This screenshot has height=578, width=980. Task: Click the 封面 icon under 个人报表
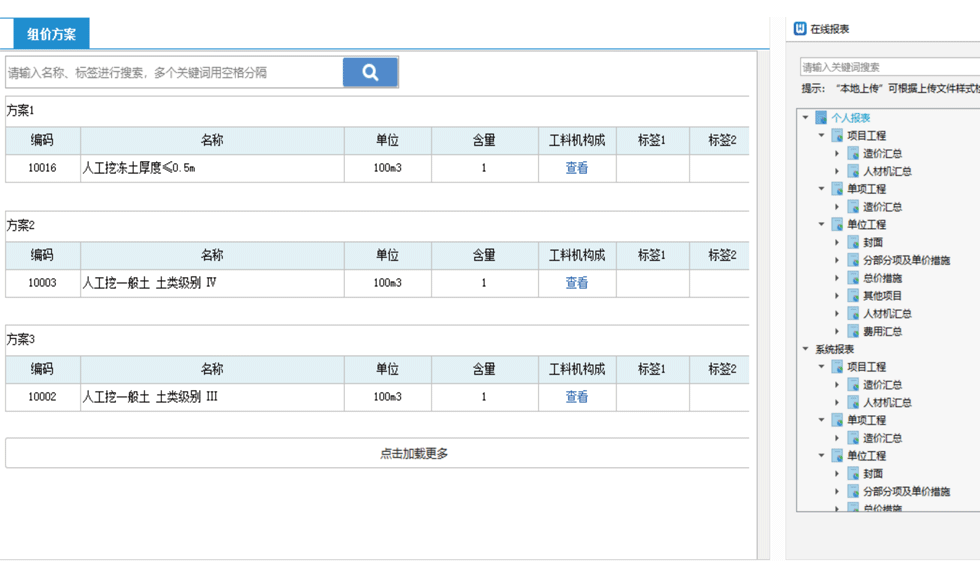[x=853, y=242]
